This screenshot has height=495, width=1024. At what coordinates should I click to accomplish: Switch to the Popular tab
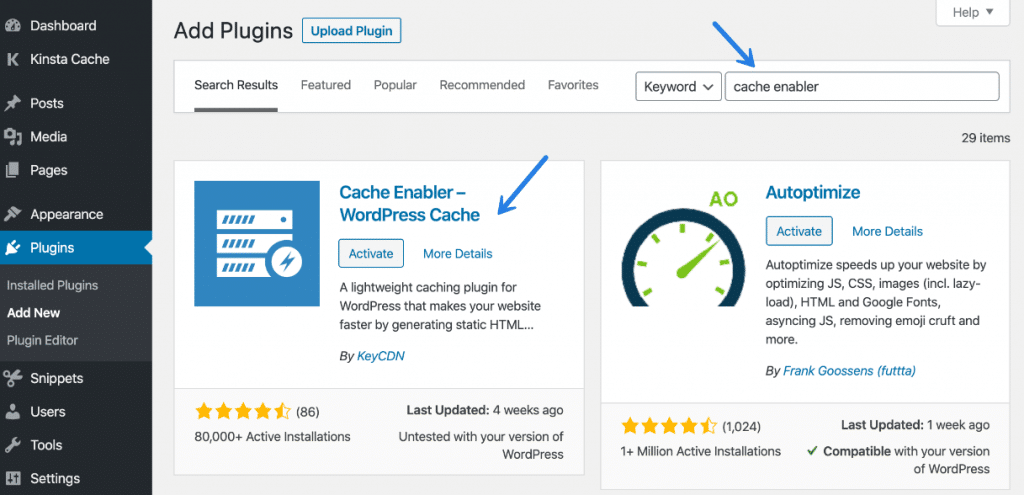(x=395, y=85)
